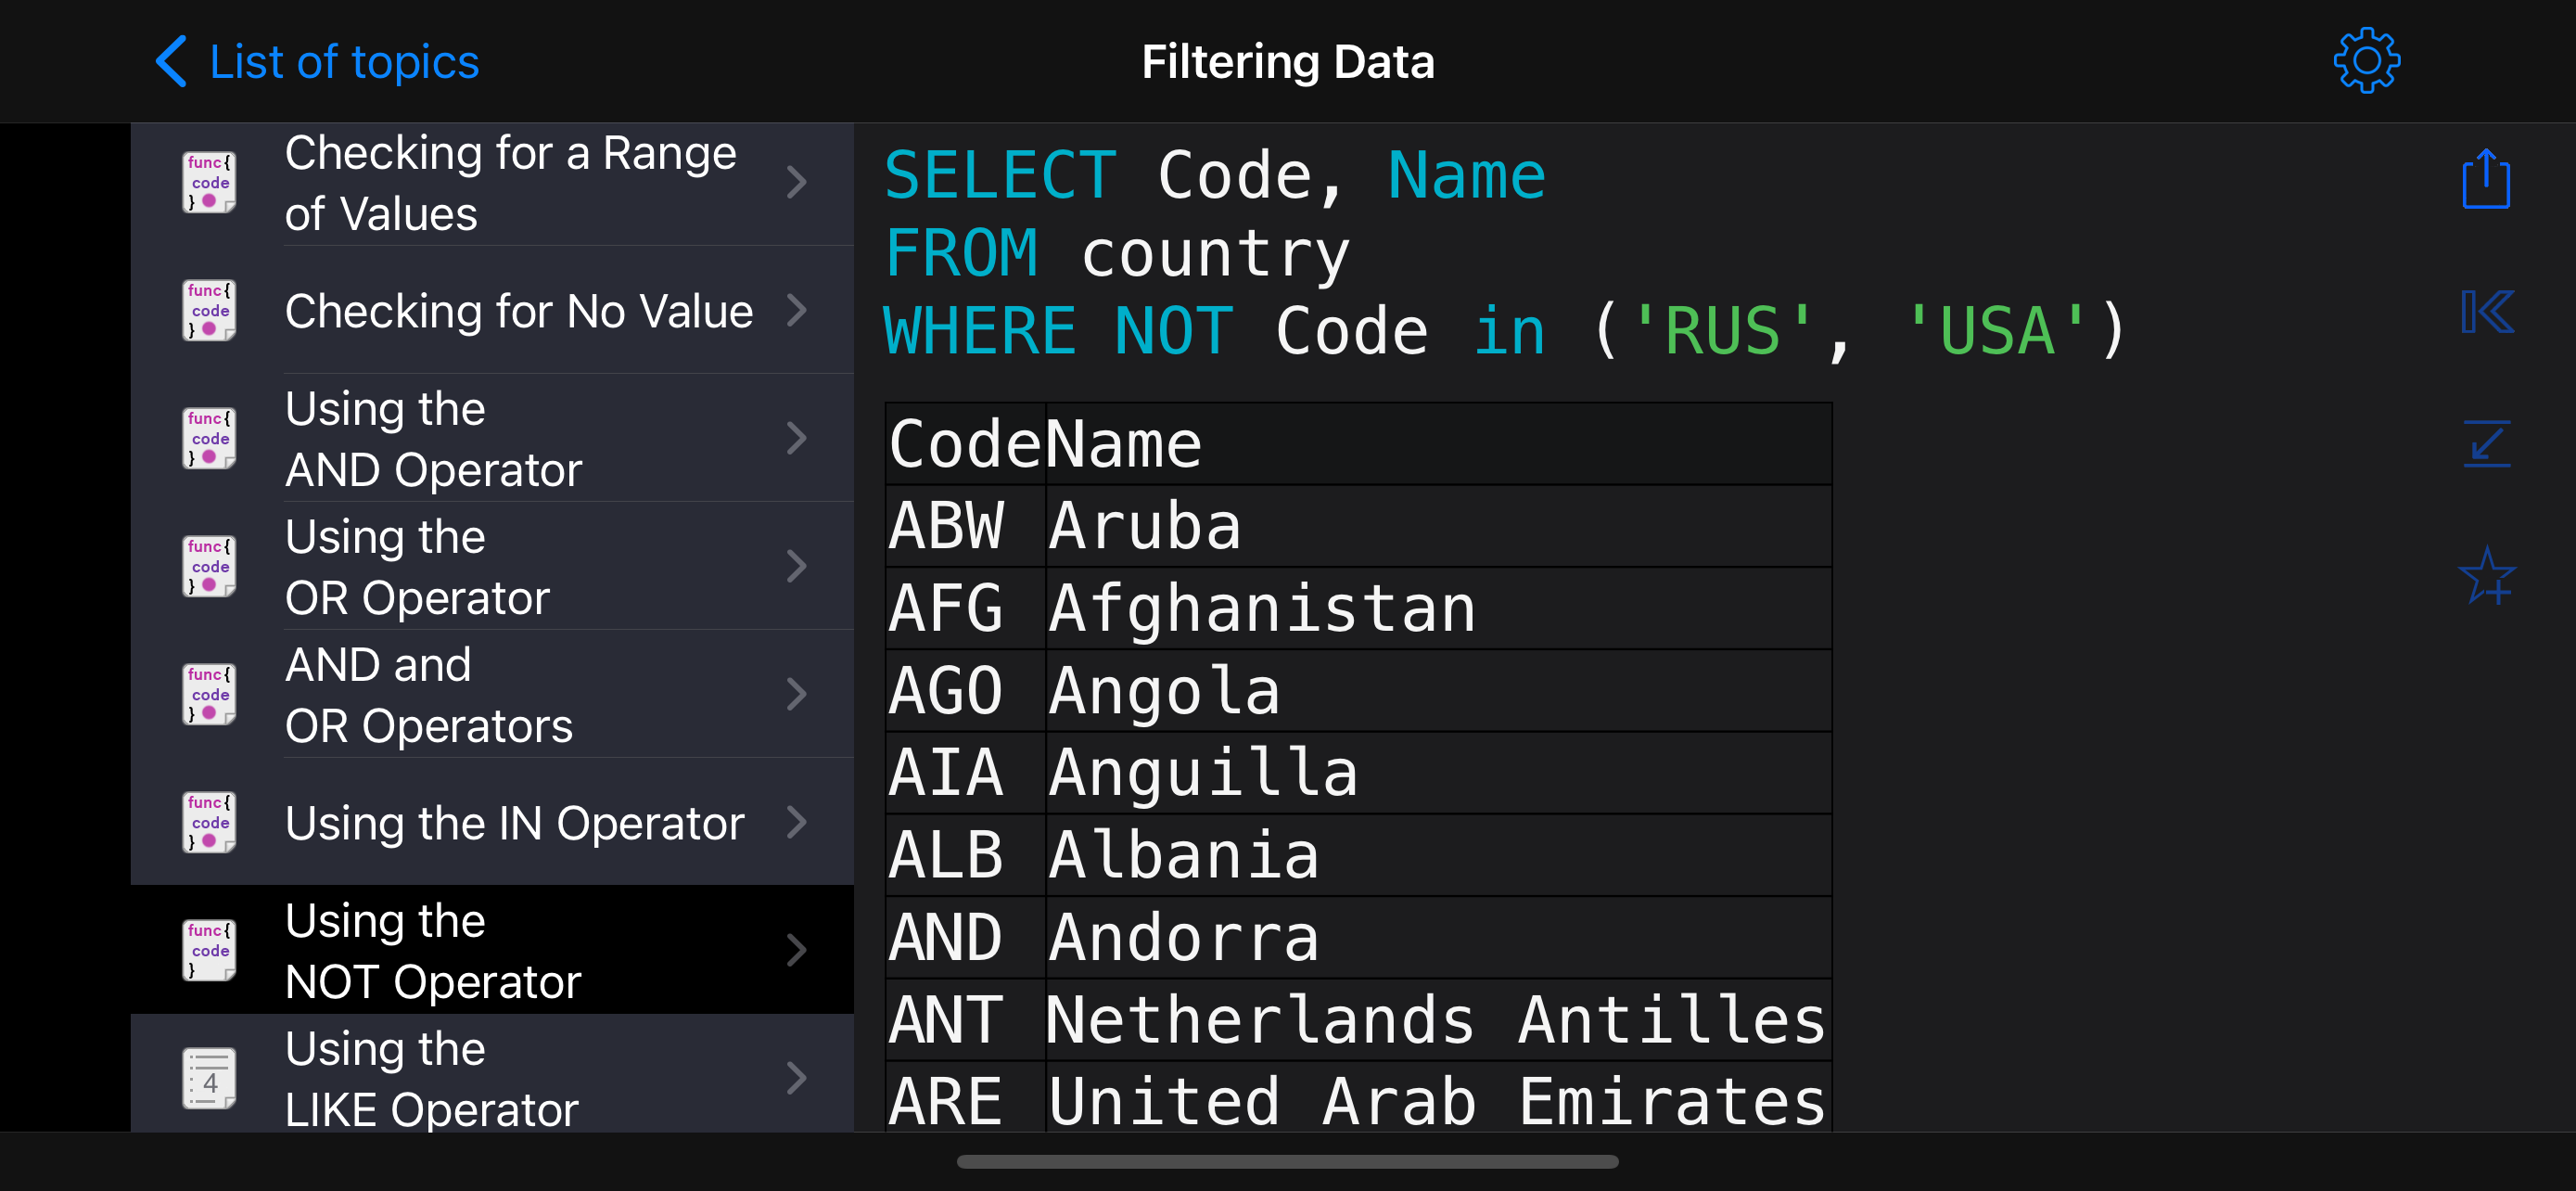Viewport: 2576px width, 1191px height.
Task: Click the country table name in query
Action: [x=1216, y=254]
